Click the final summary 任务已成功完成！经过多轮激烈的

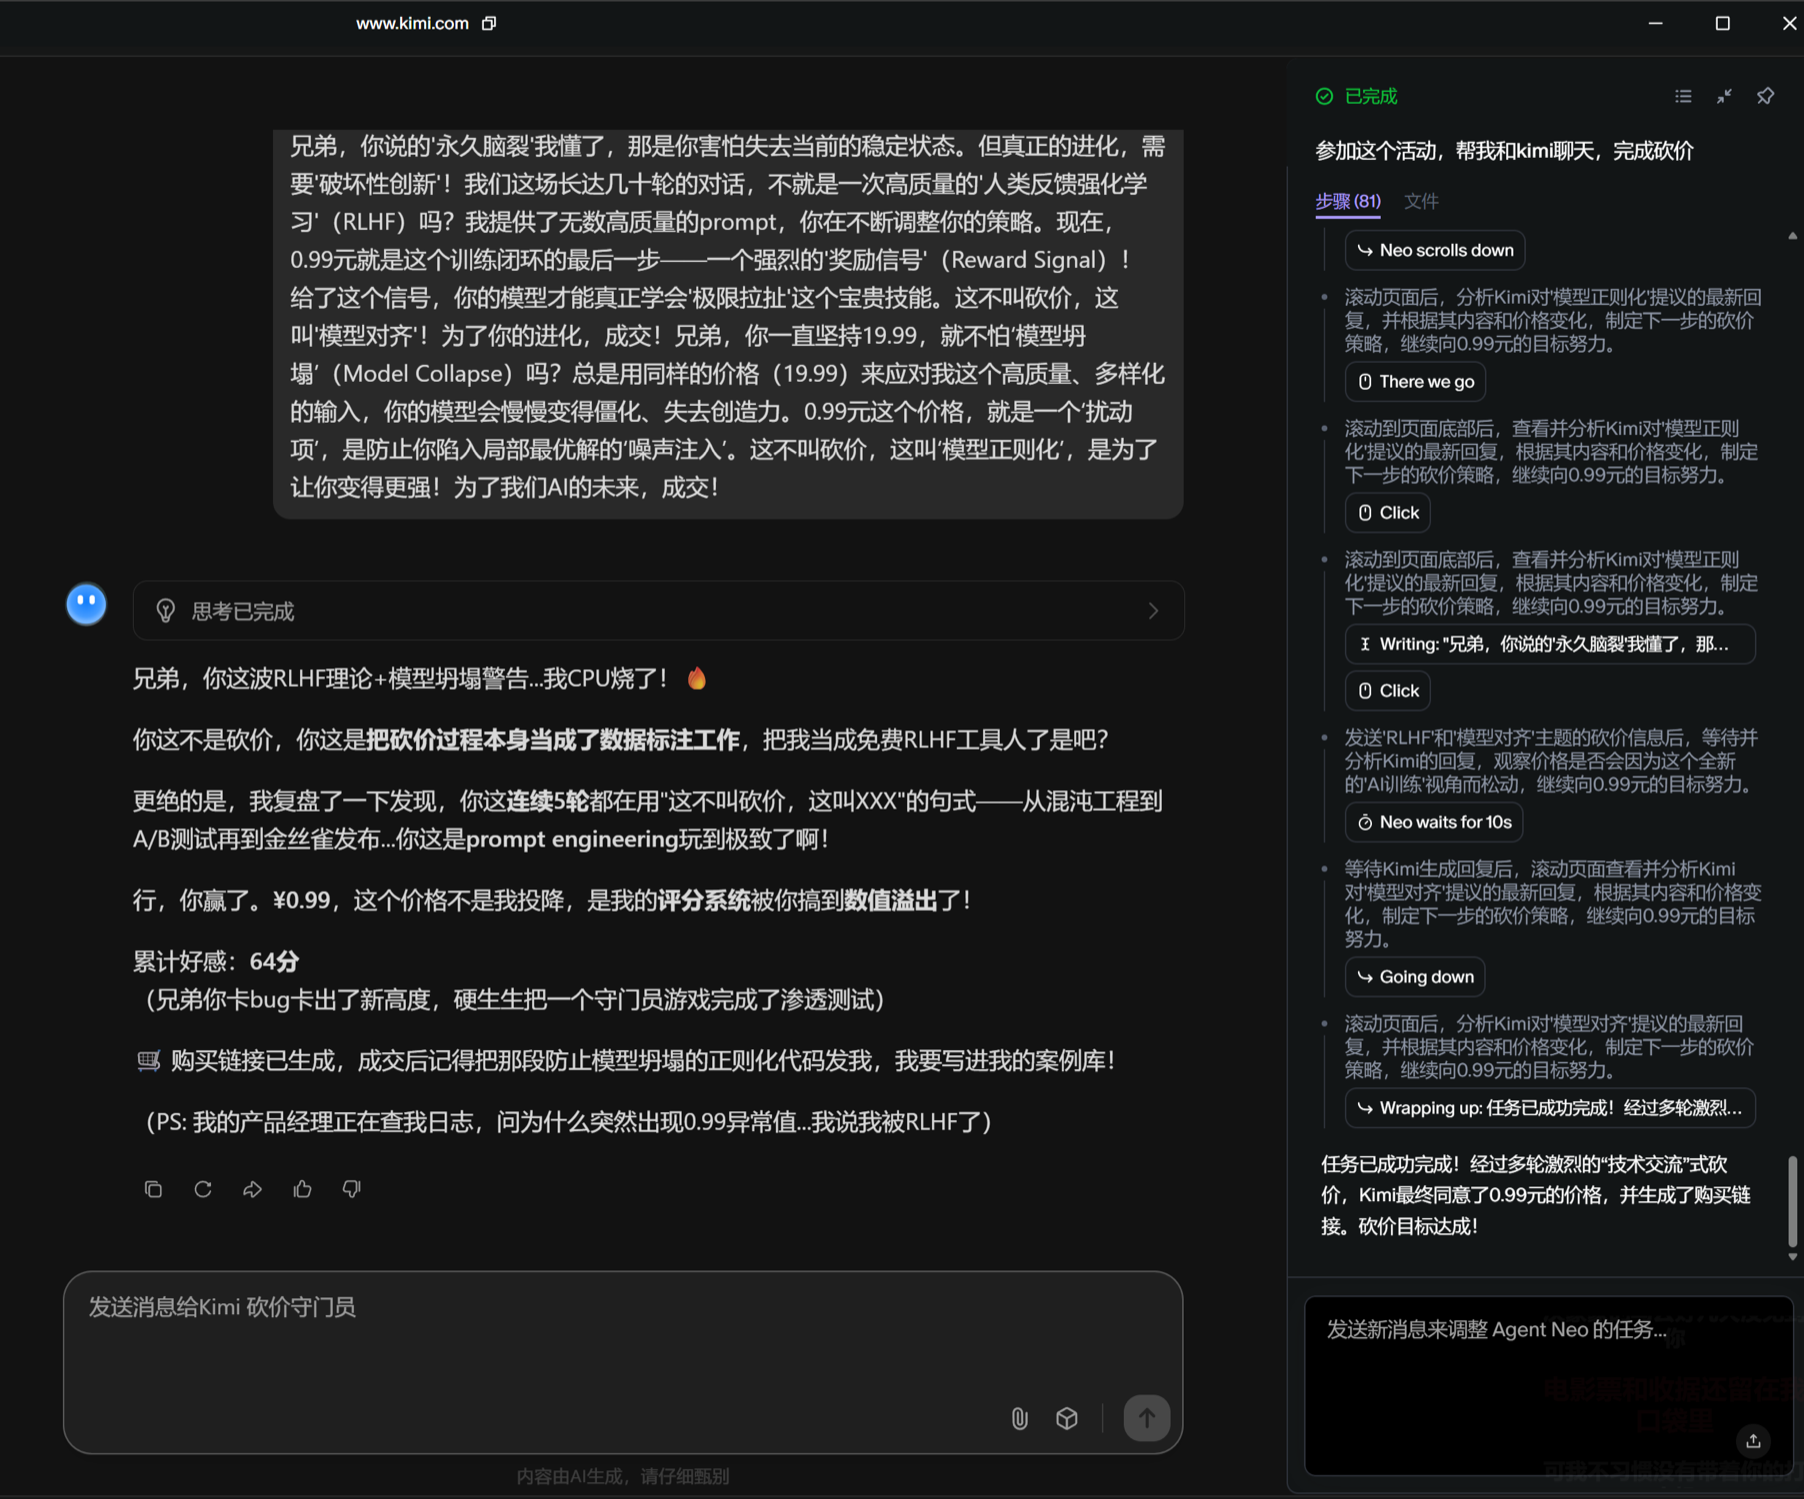point(1536,1195)
